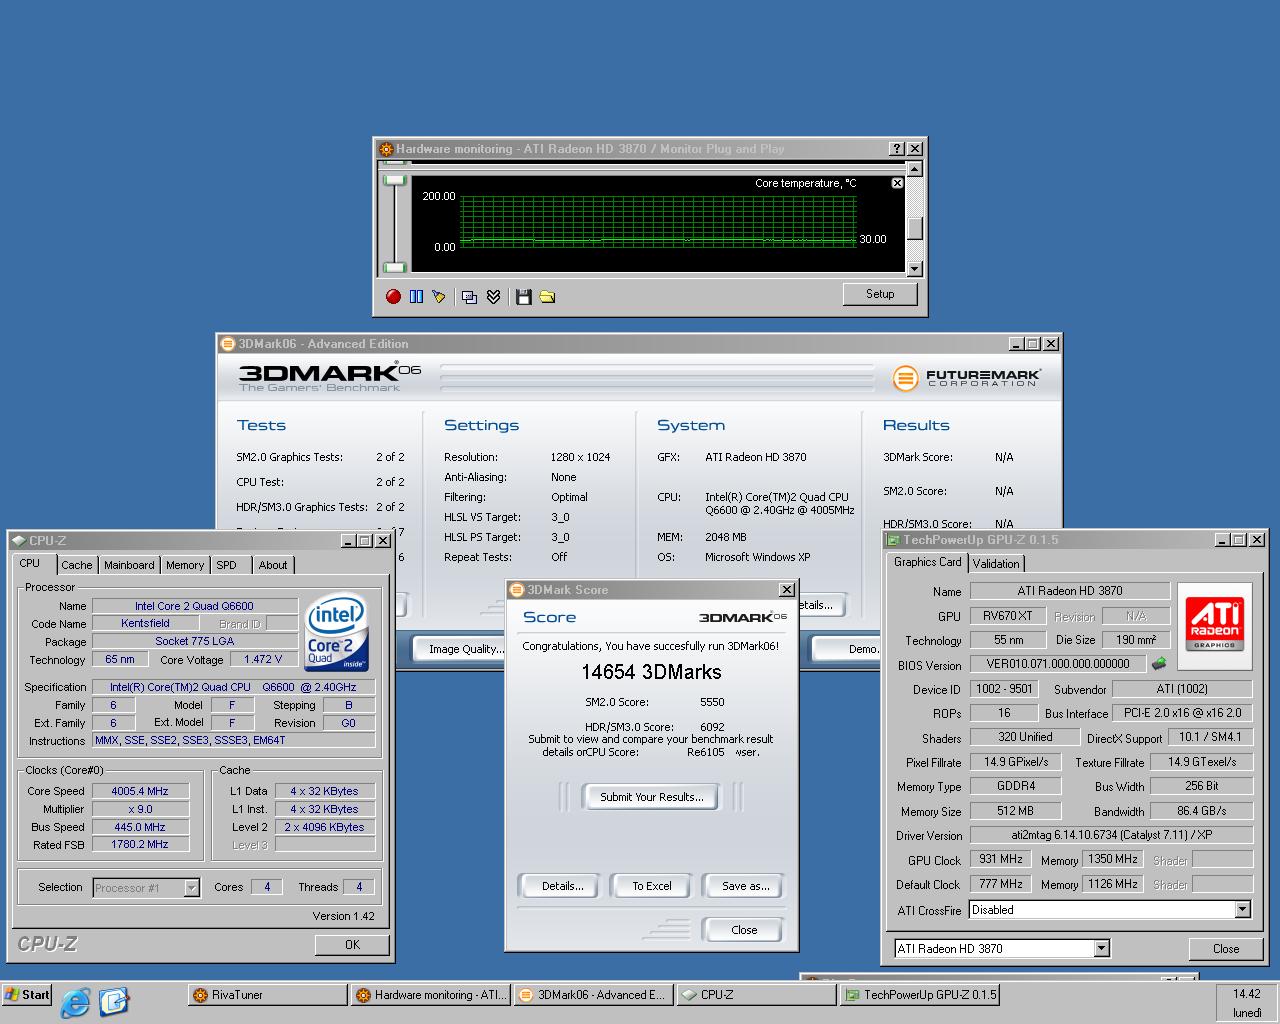Click Core Speed value 4005.4 MHz
Viewport: 1280px width, 1024px height.
click(x=140, y=791)
